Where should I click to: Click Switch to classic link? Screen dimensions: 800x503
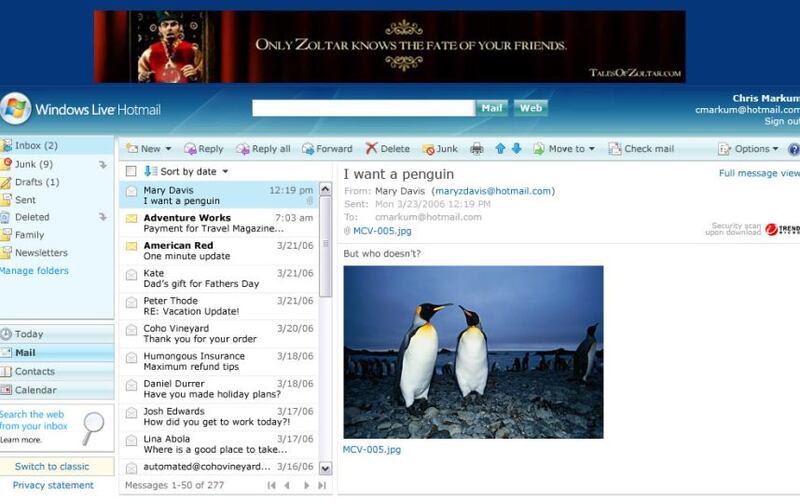coord(52,466)
